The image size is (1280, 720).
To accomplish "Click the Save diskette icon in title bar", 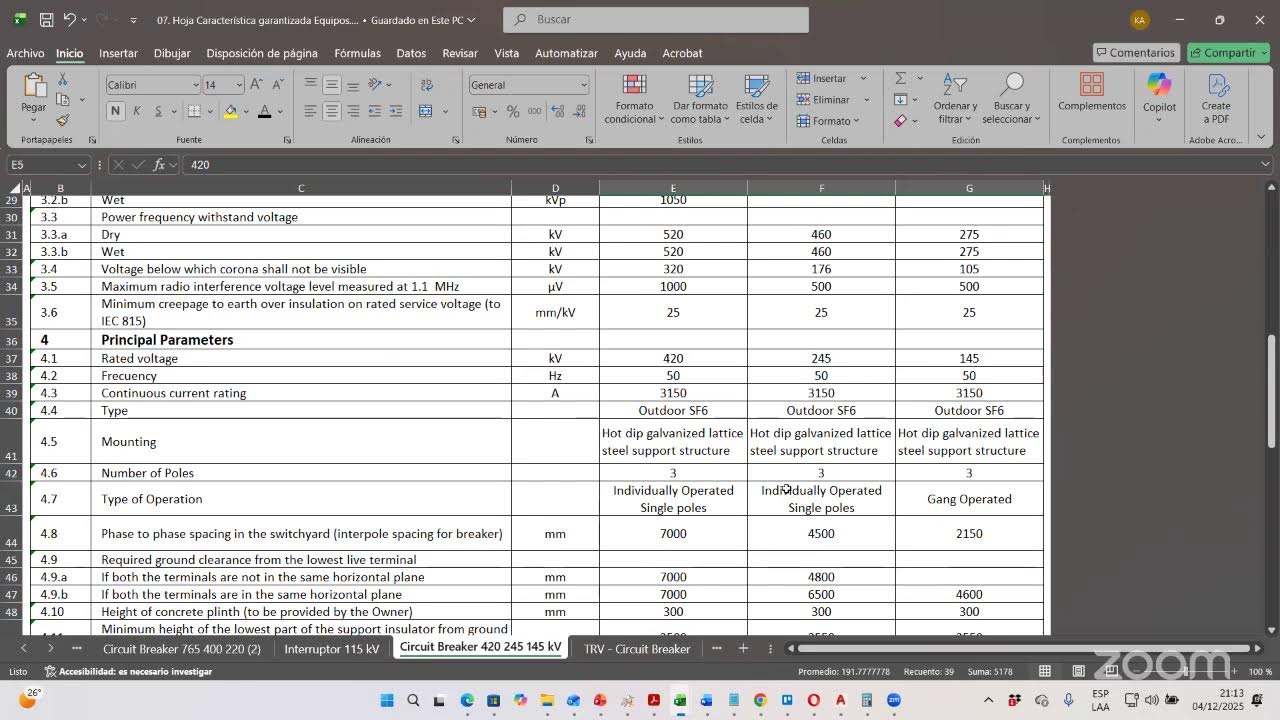I will click(x=46, y=19).
